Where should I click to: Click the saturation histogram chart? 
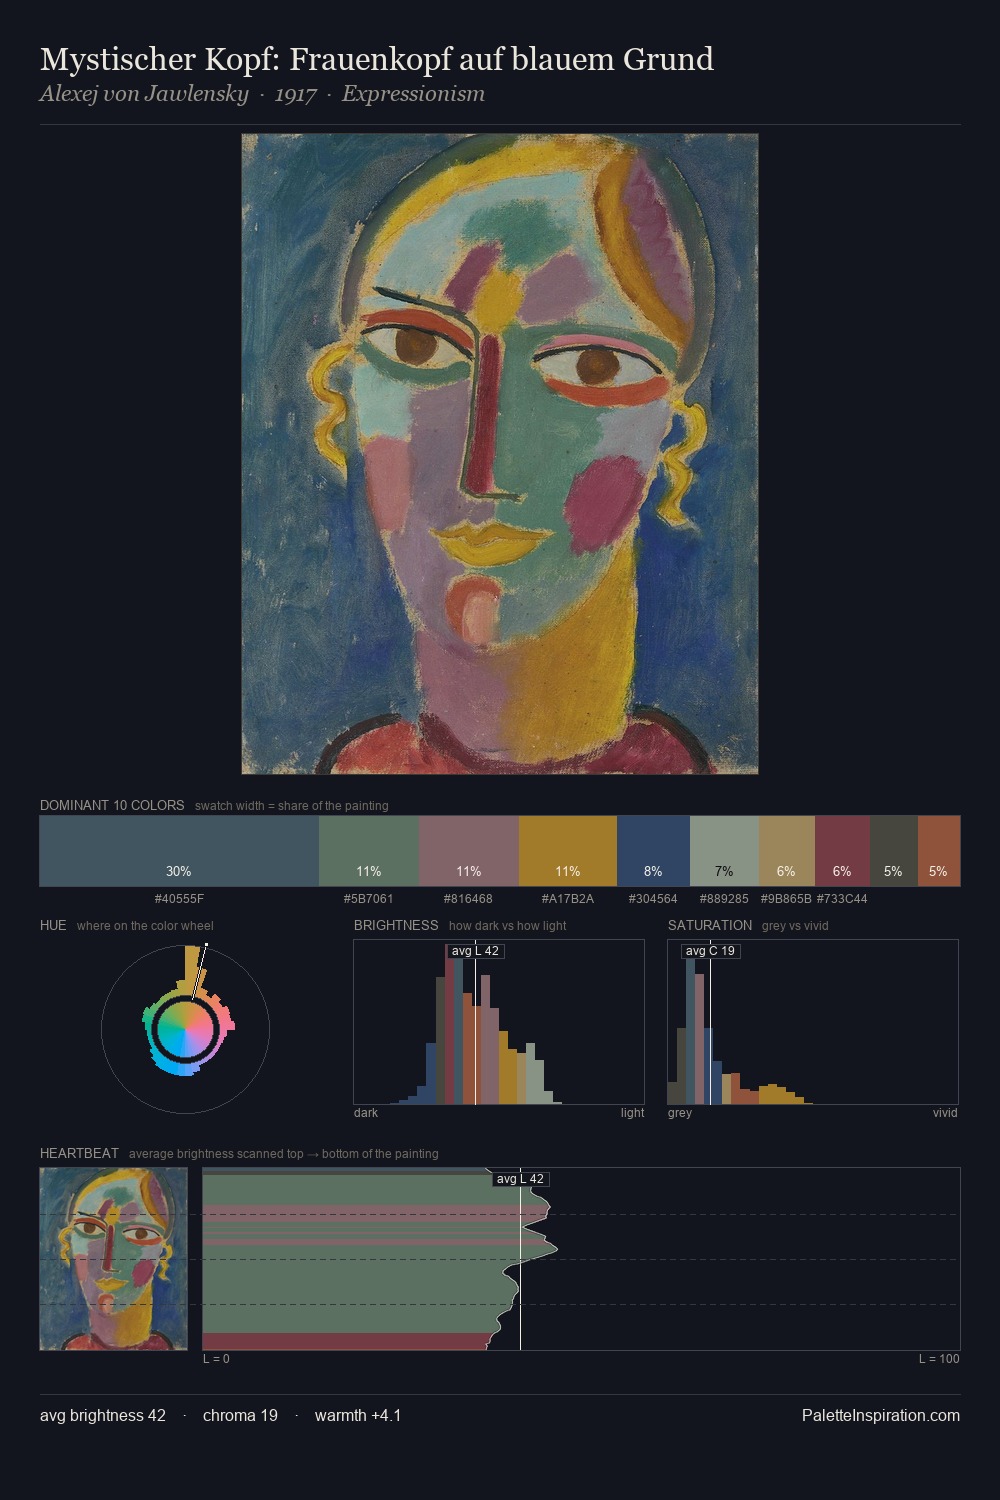pos(813,1022)
